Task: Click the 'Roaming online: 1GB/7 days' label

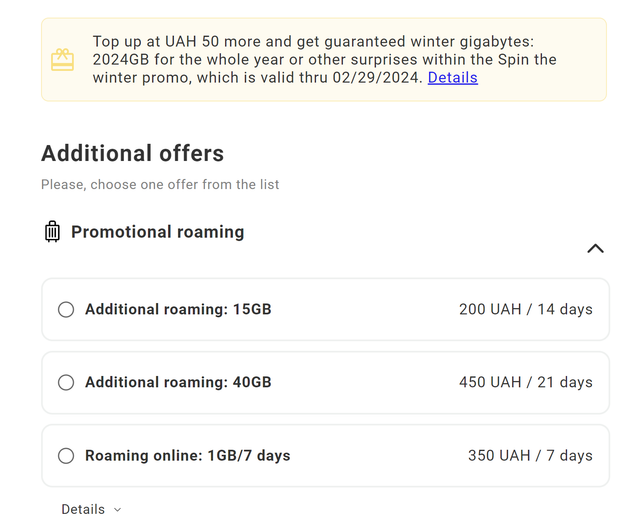Action: coord(188,456)
